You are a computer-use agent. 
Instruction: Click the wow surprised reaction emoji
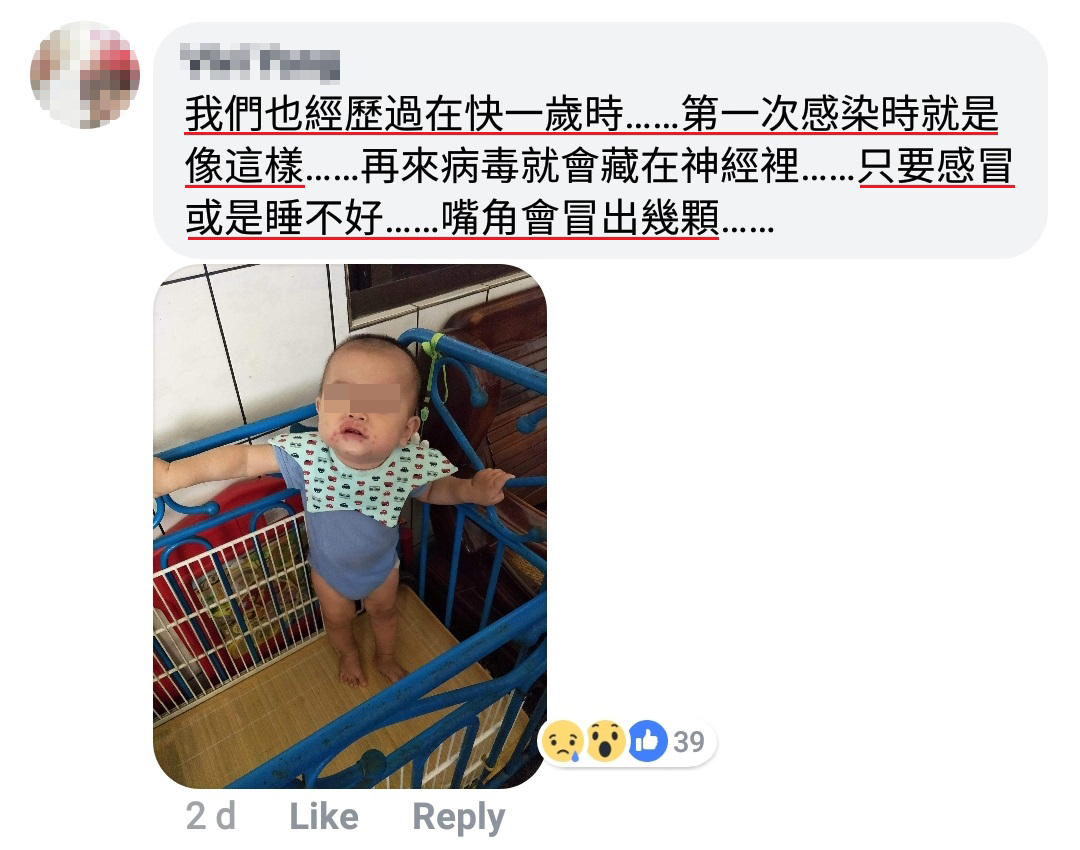605,741
